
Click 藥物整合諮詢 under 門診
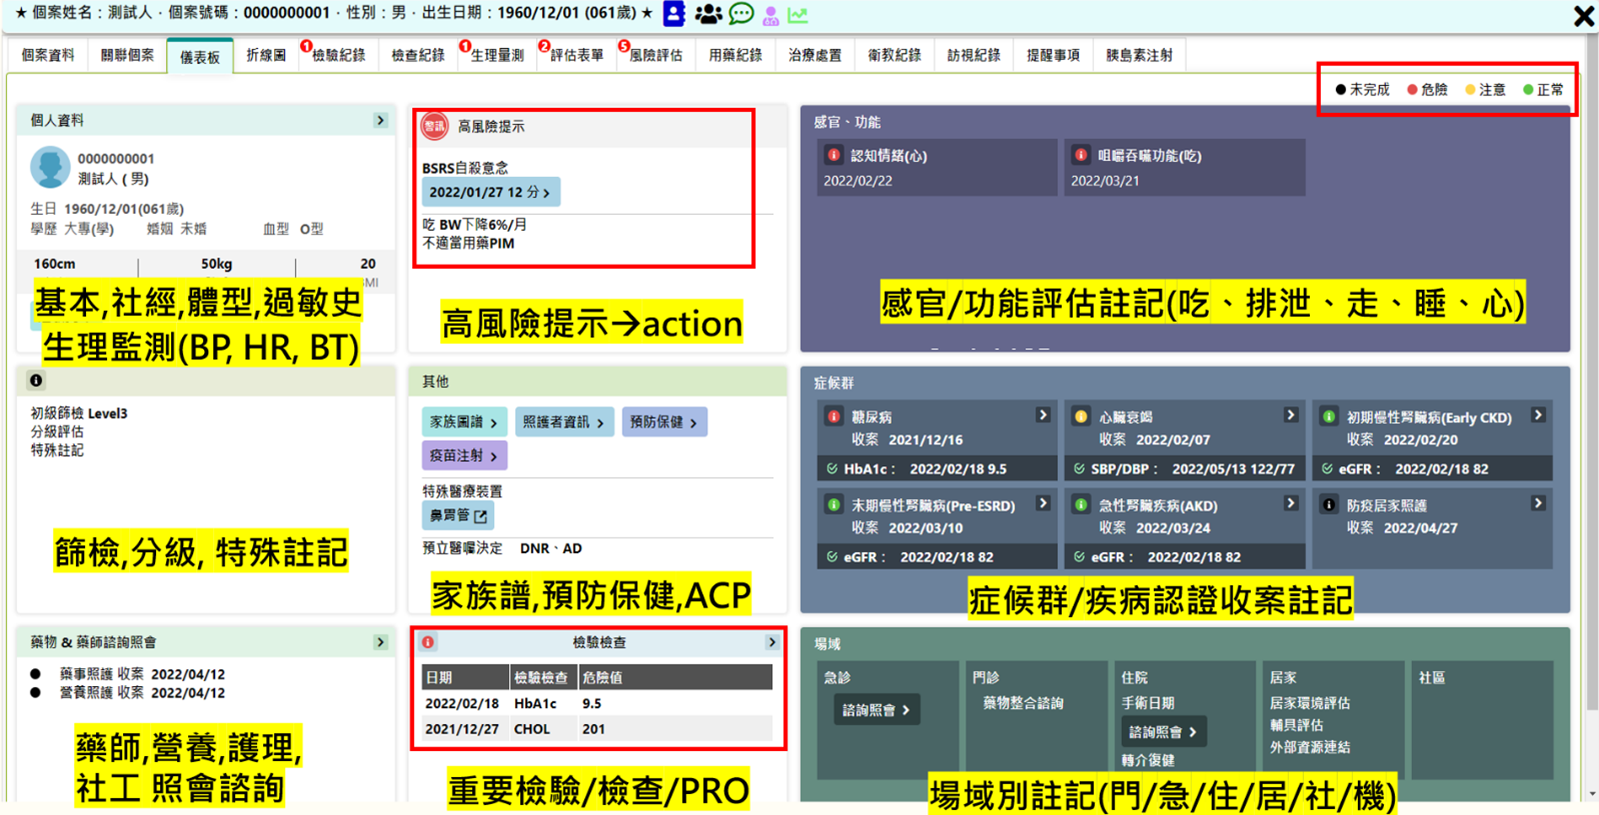pyautogui.click(x=1023, y=703)
